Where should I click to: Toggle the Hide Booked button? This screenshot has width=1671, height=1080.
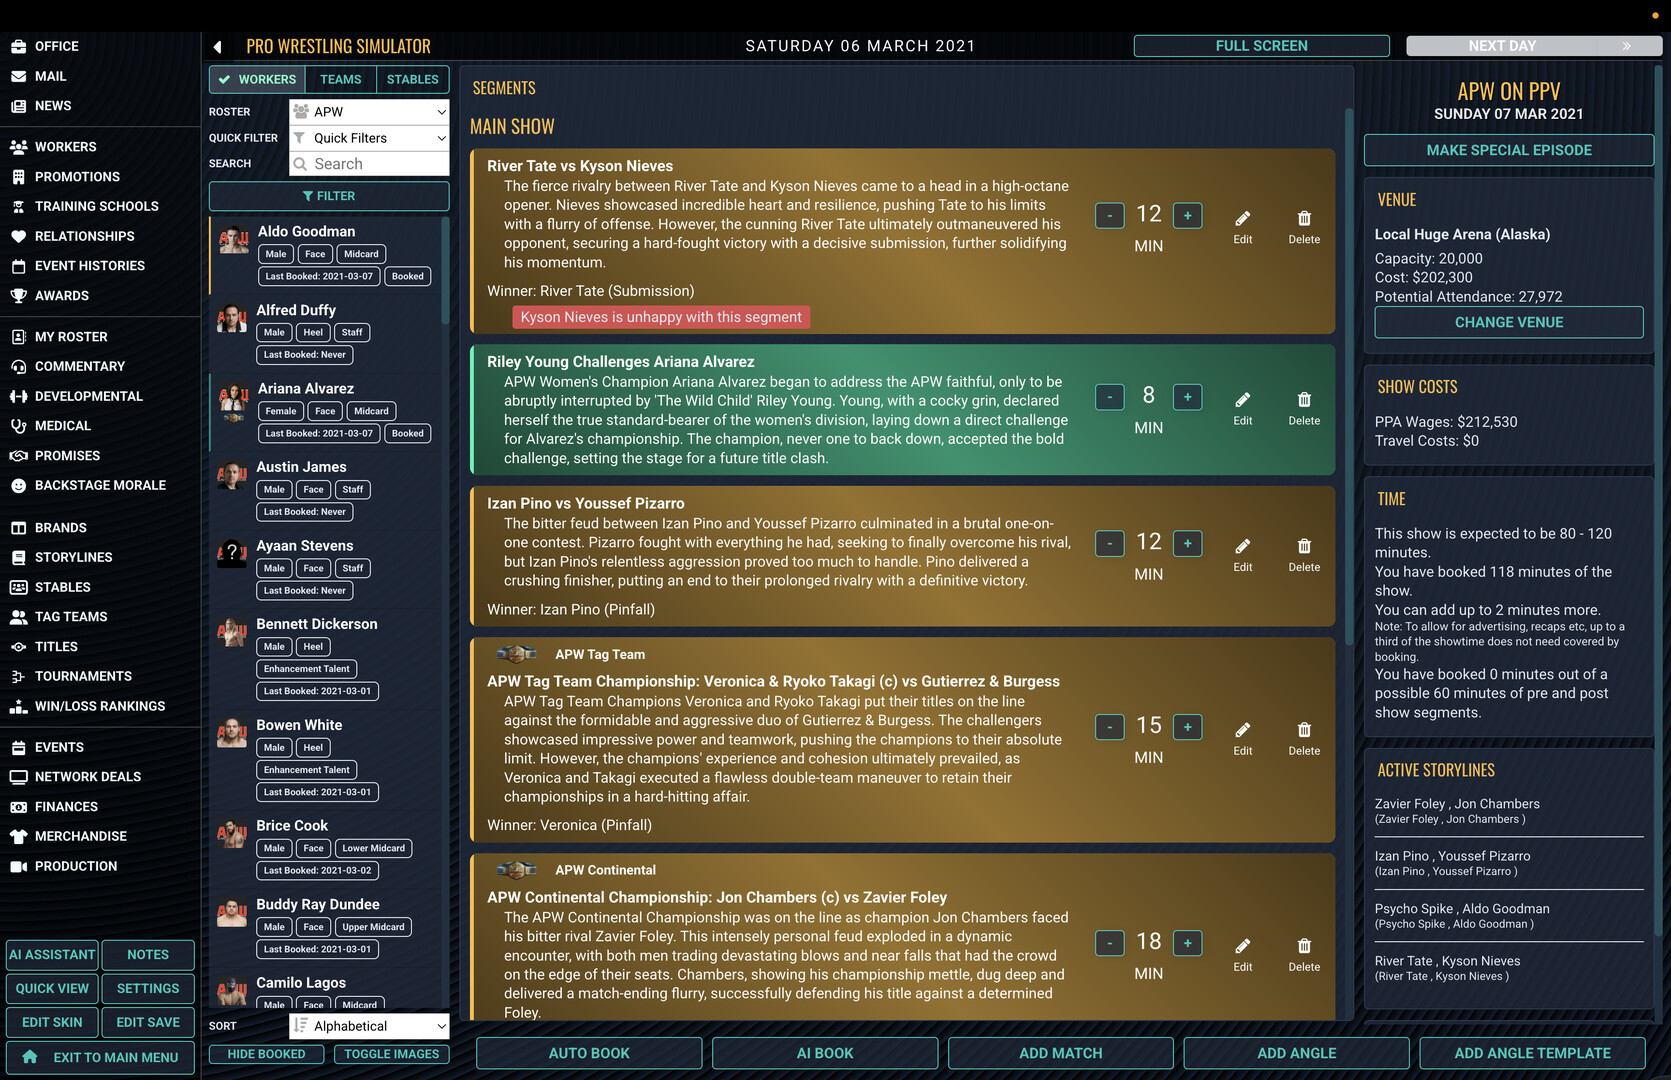tap(266, 1054)
